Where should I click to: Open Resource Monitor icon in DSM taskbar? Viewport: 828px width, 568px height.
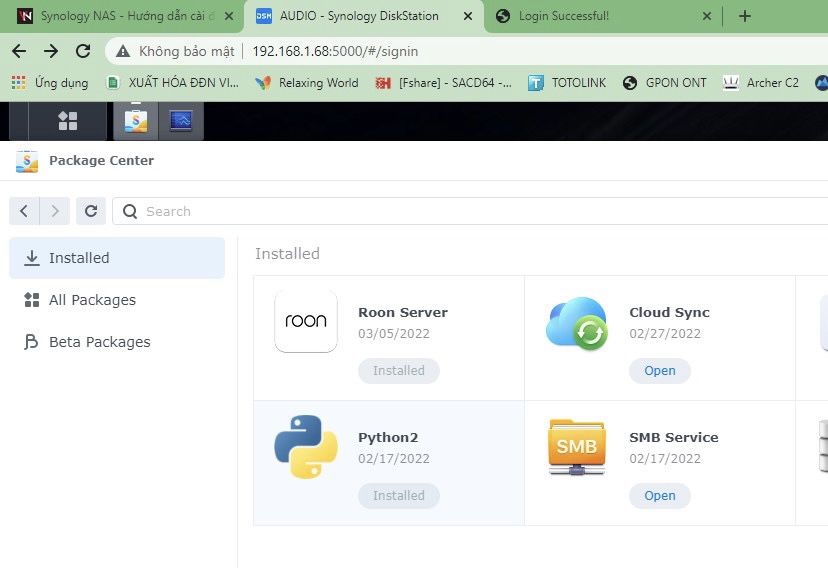click(181, 121)
